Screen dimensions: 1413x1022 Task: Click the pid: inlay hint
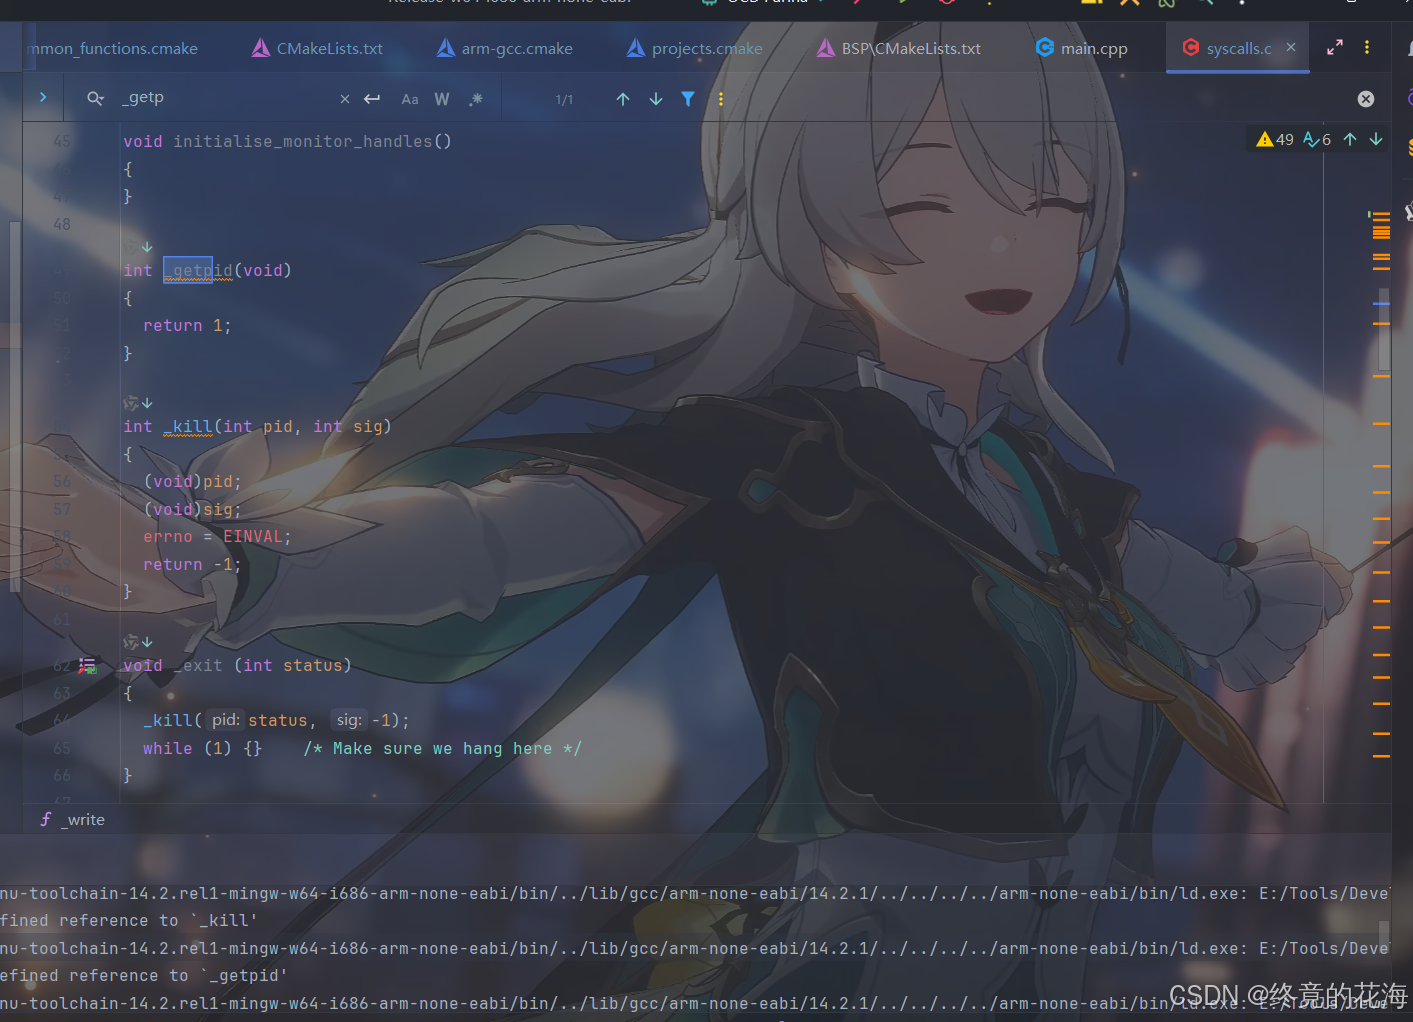click(226, 720)
